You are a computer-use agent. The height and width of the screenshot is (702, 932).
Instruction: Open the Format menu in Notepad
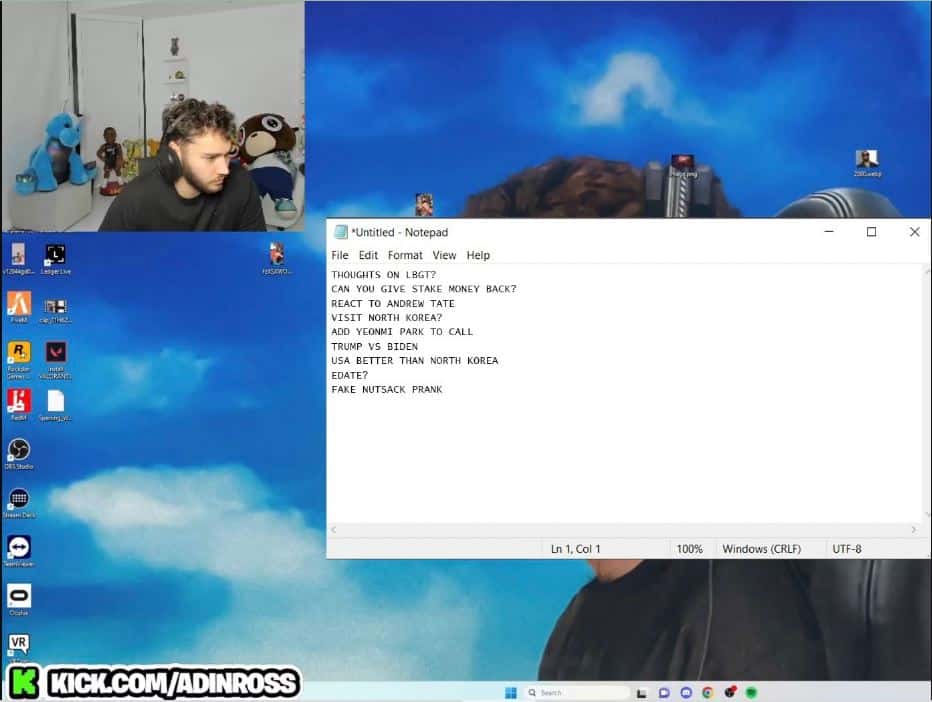pos(405,255)
